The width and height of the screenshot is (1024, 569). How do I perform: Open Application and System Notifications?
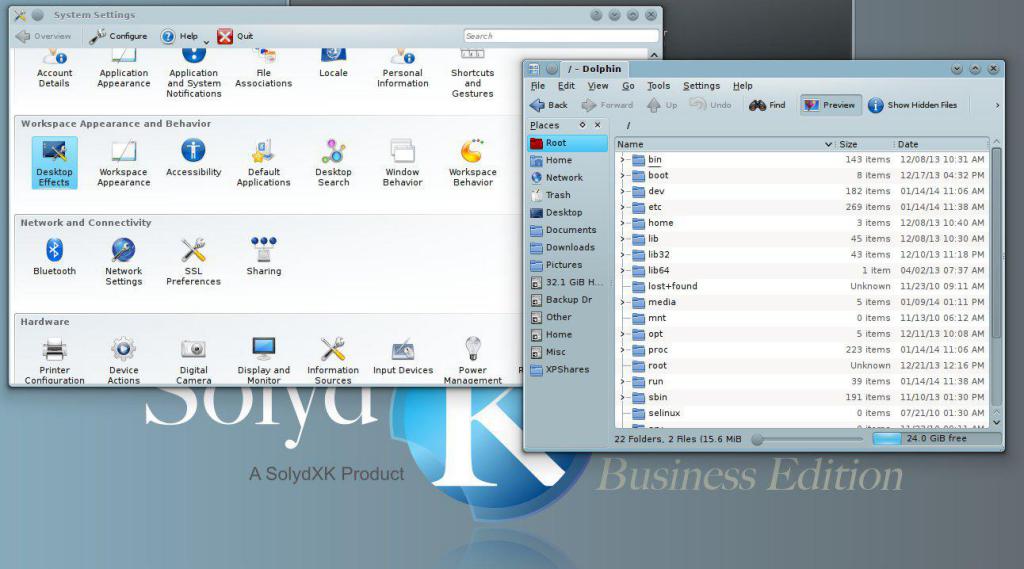193,74
